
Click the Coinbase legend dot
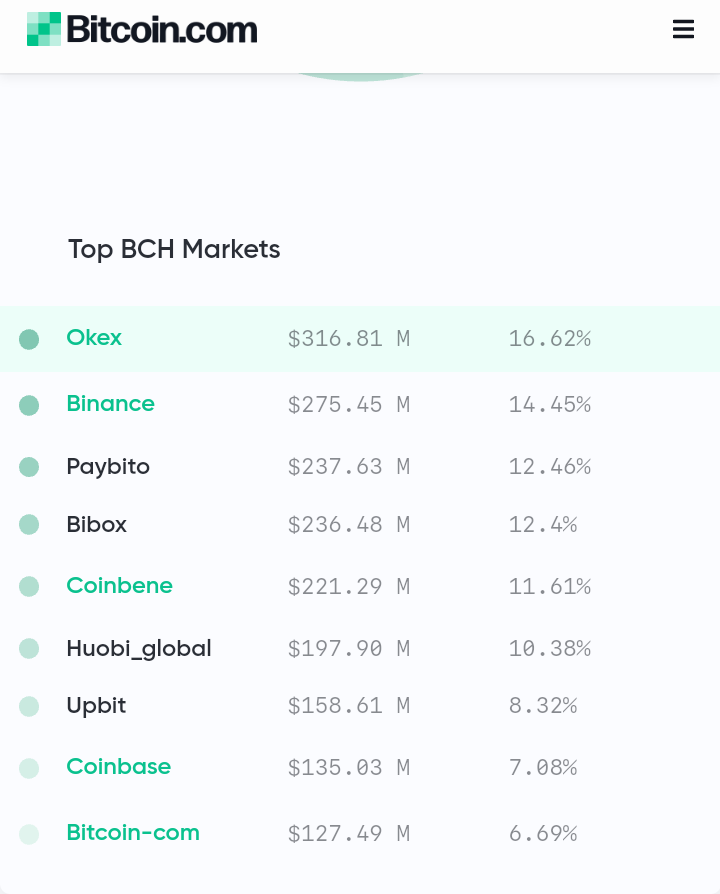[29, 768]
